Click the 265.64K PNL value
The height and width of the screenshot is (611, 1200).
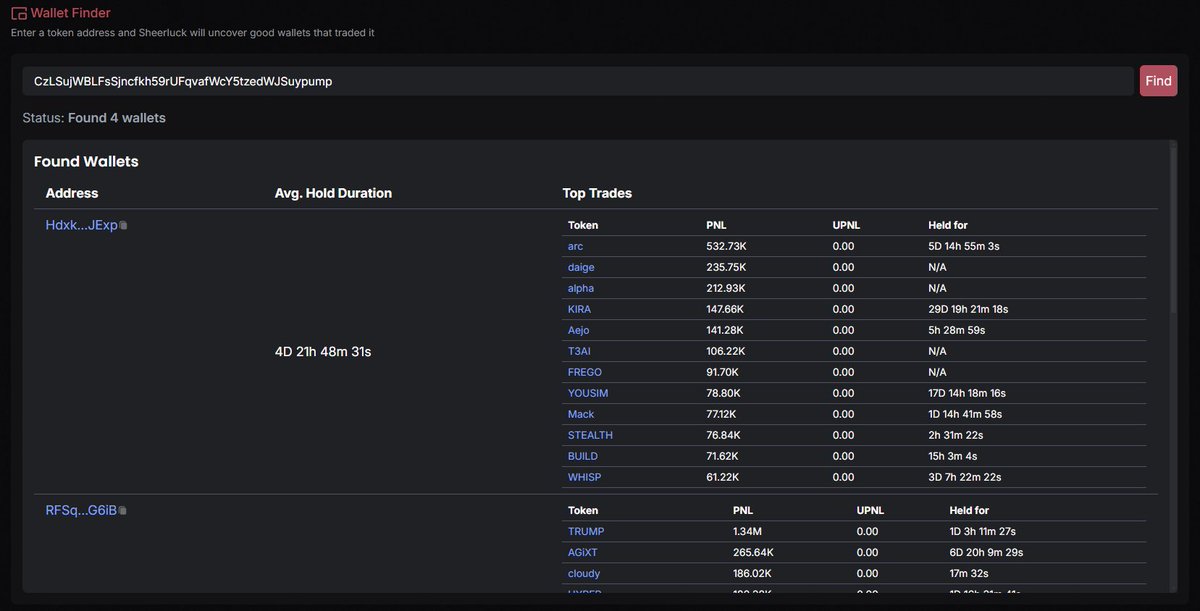point(753,552)
